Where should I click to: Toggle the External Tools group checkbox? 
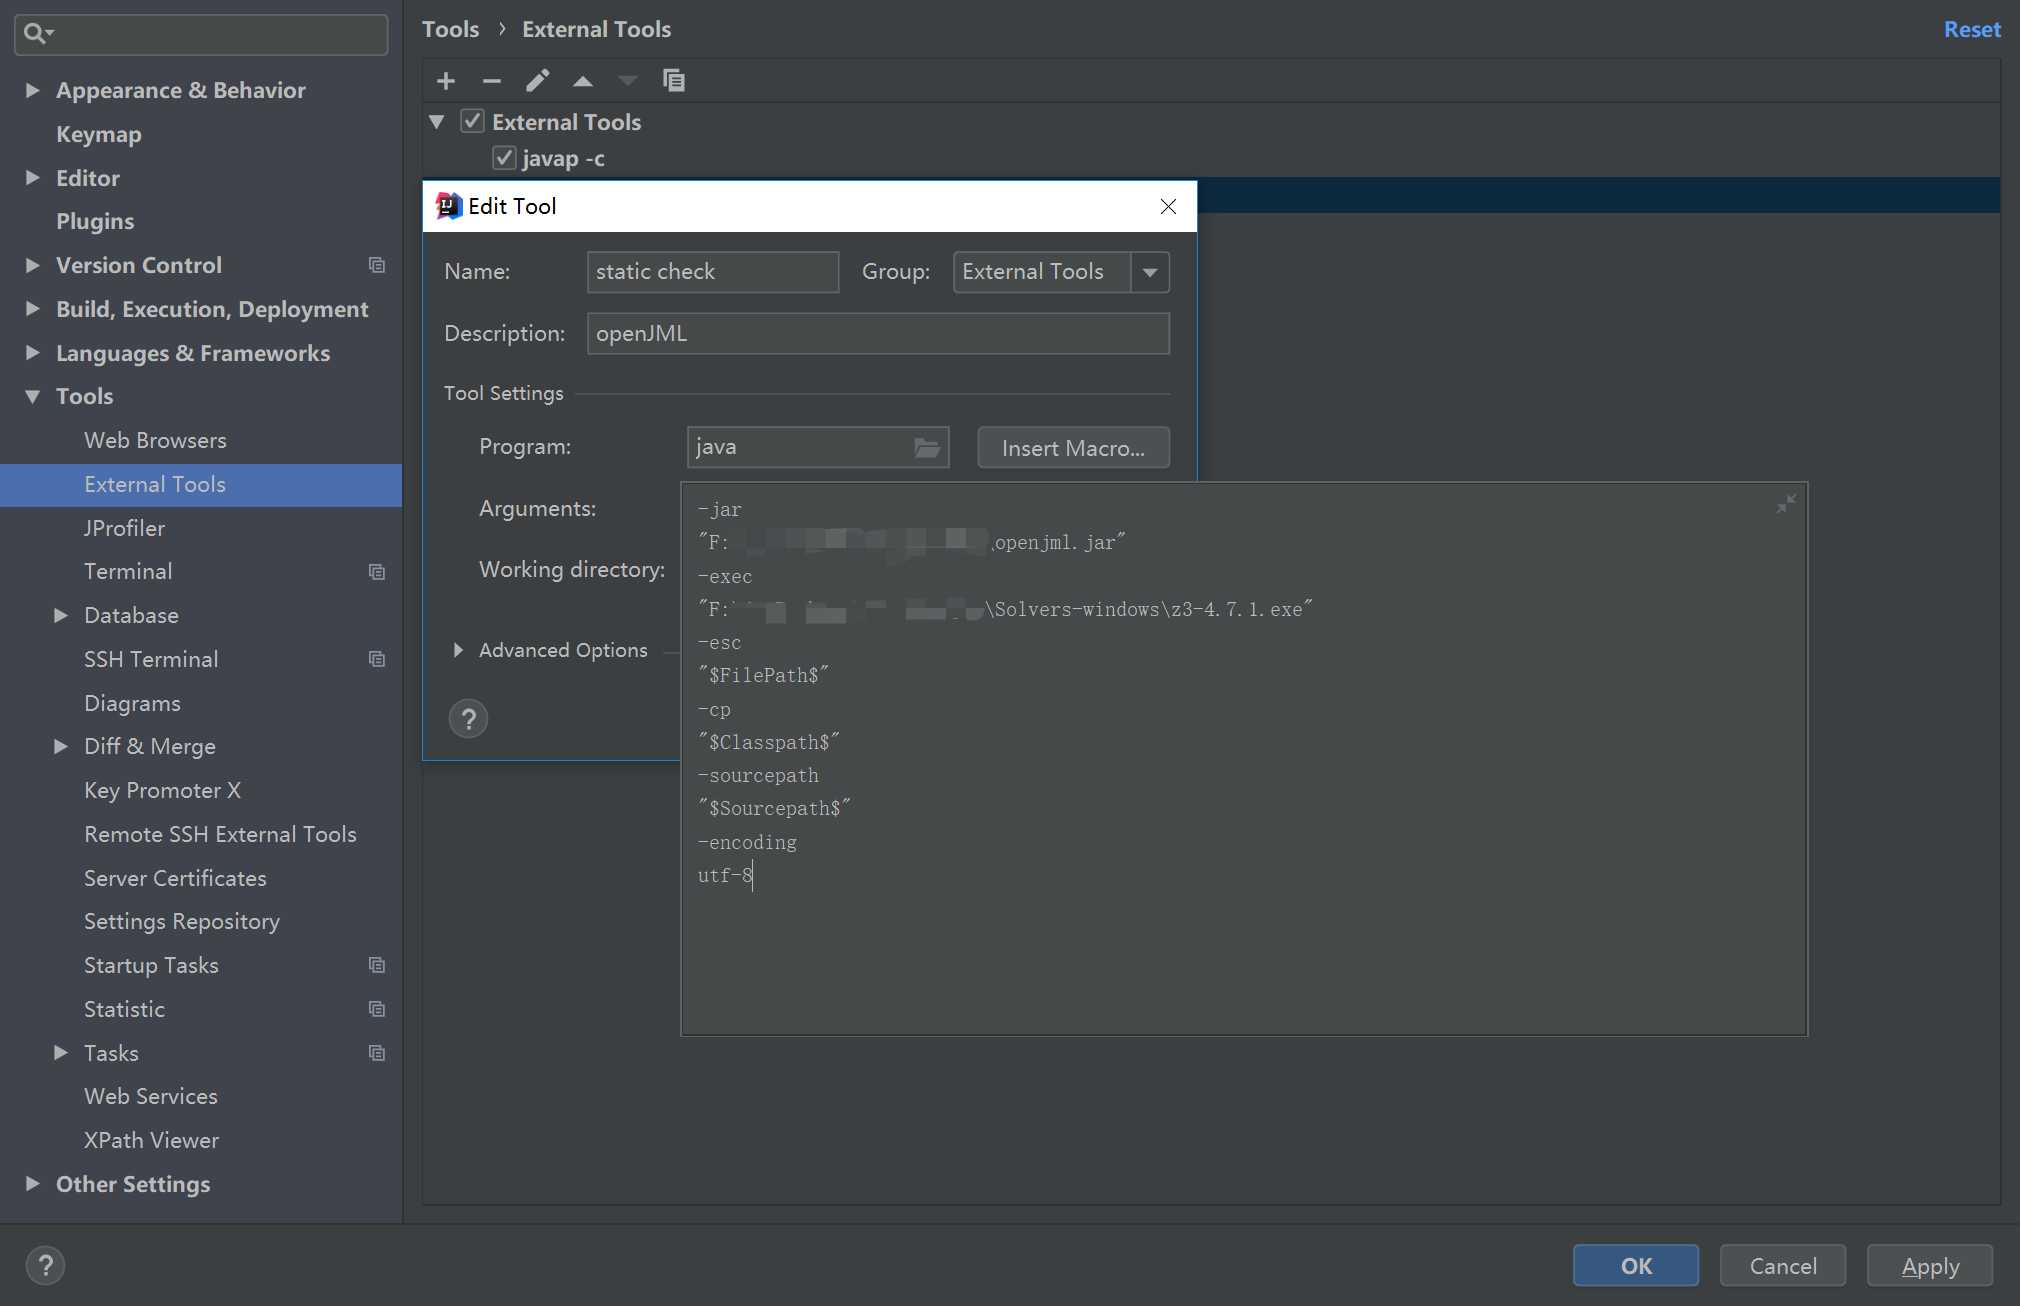click(470, 121)
